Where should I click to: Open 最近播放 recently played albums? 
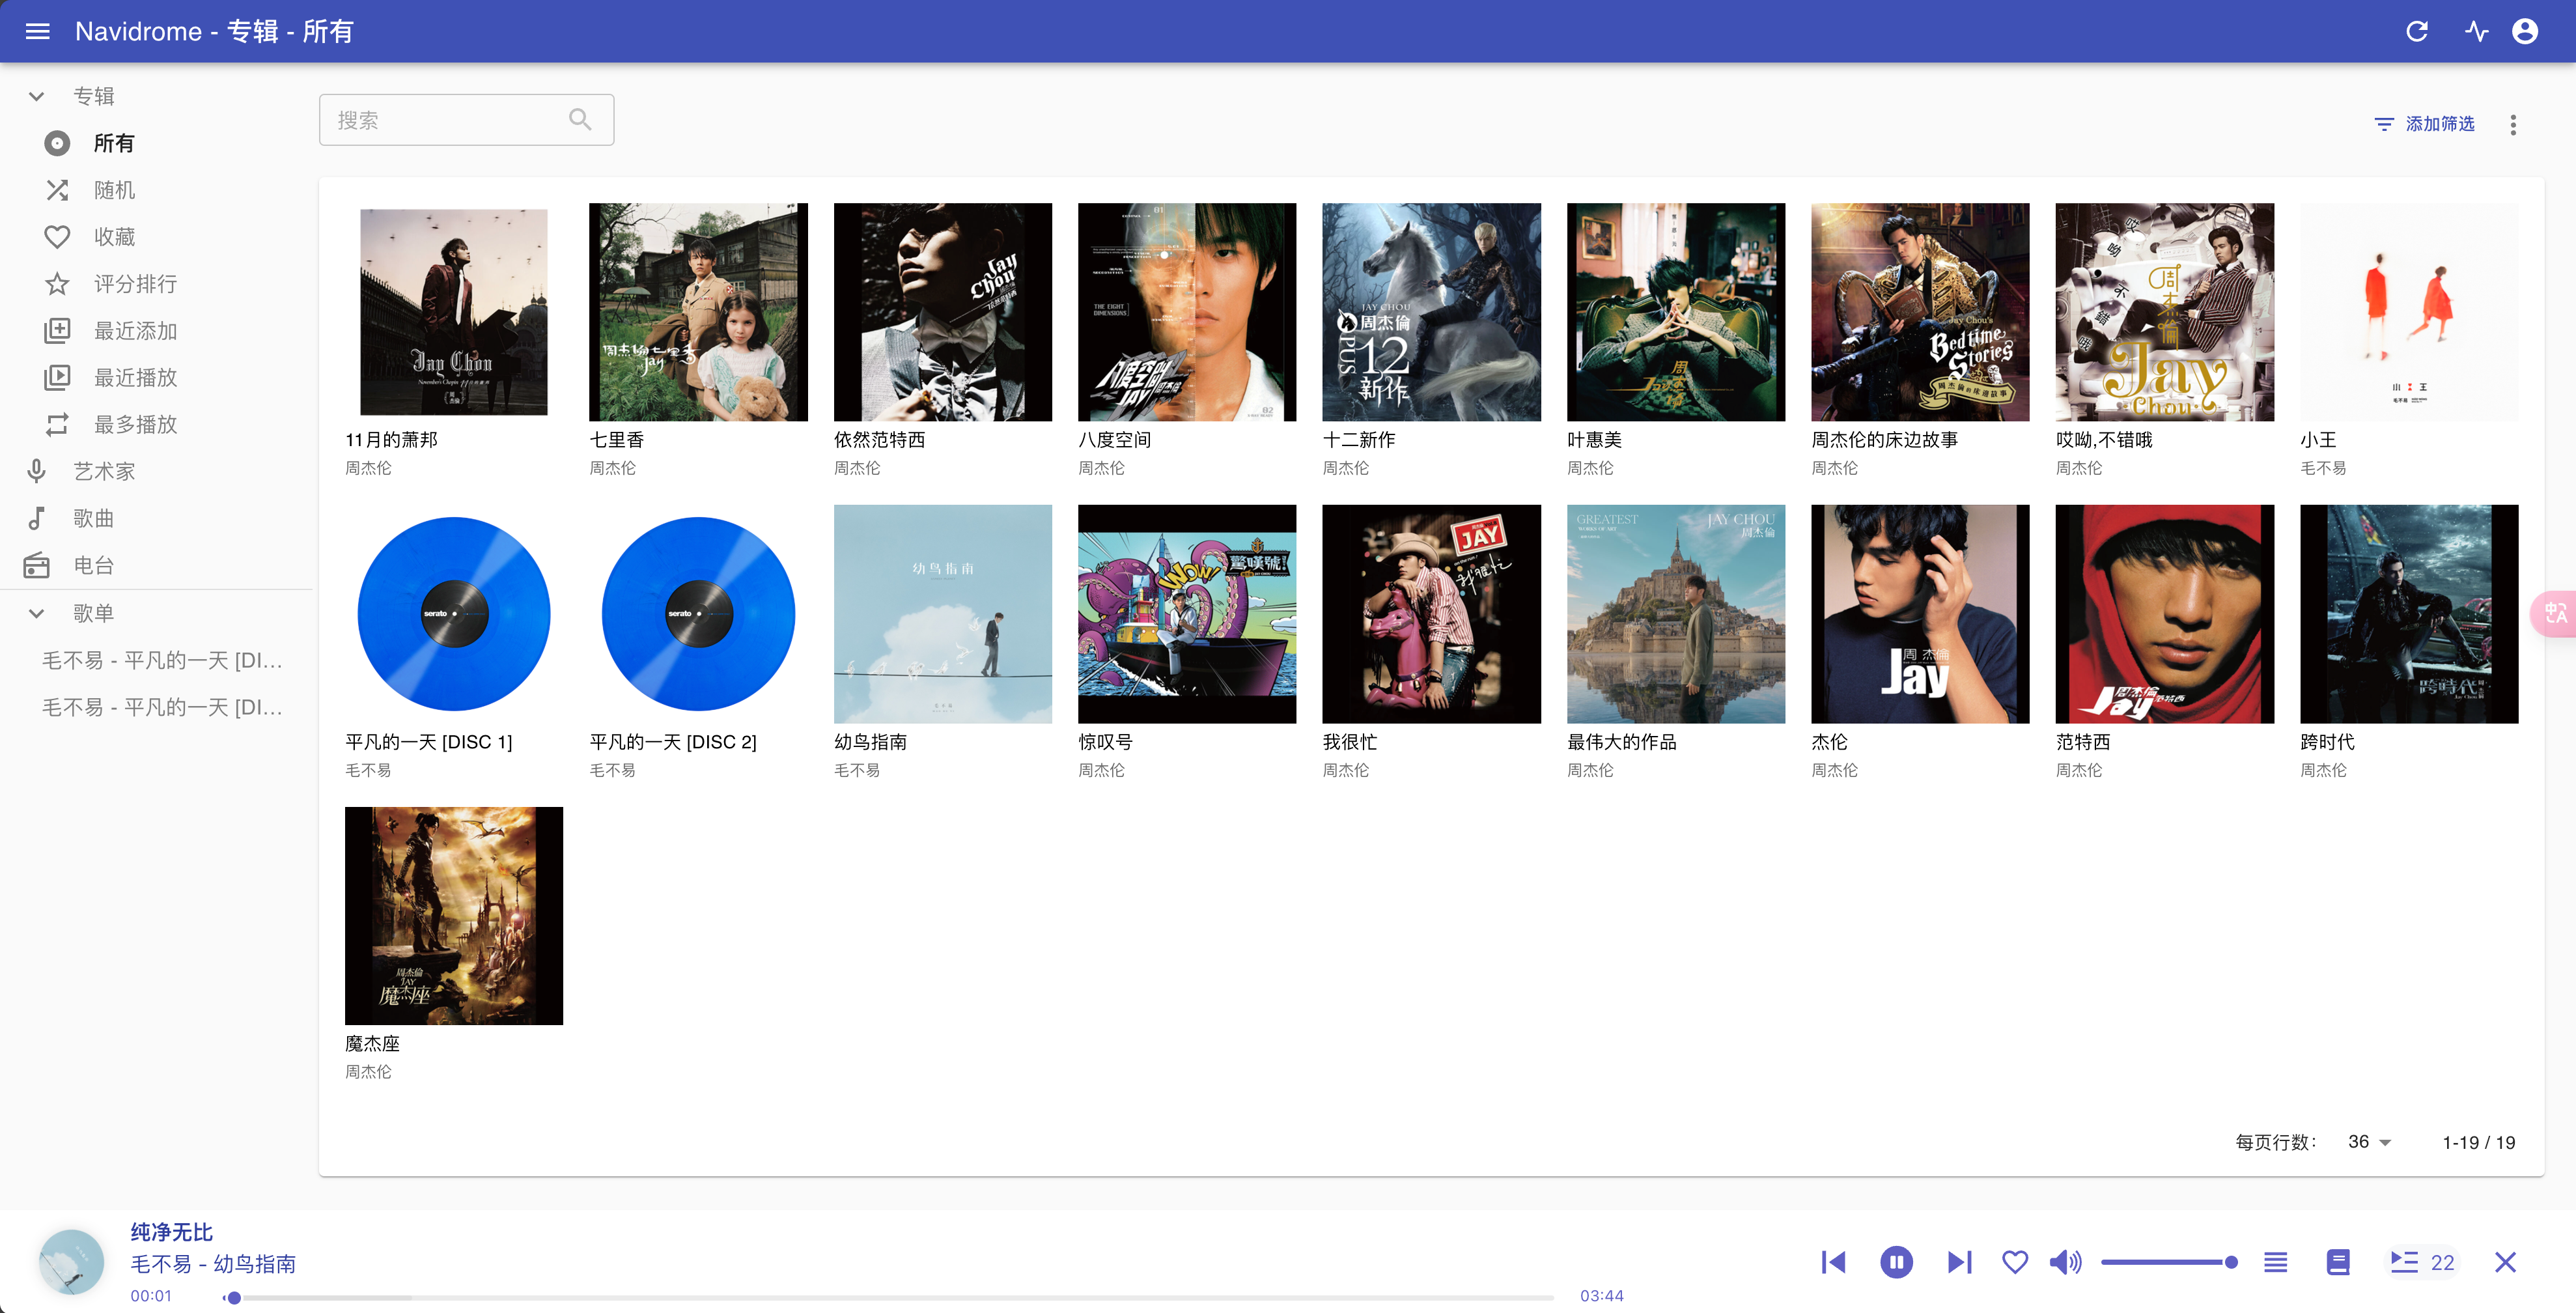[156, 378]
